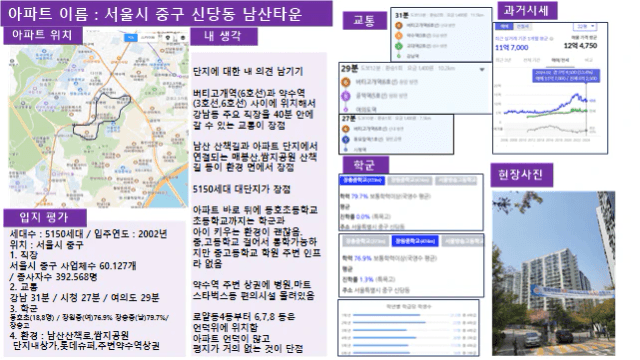Click the 29분 travel time heading
Image resolution: width=640 pixels, height=360 pixels.
[x=349, y=69]
